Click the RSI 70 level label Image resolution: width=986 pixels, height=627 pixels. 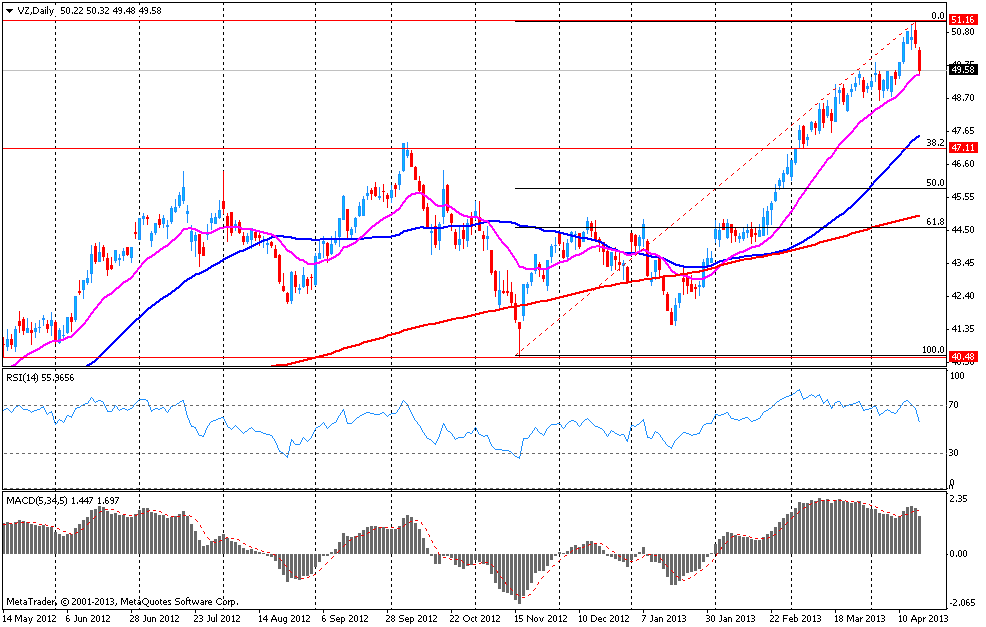[x=954, y=404]
